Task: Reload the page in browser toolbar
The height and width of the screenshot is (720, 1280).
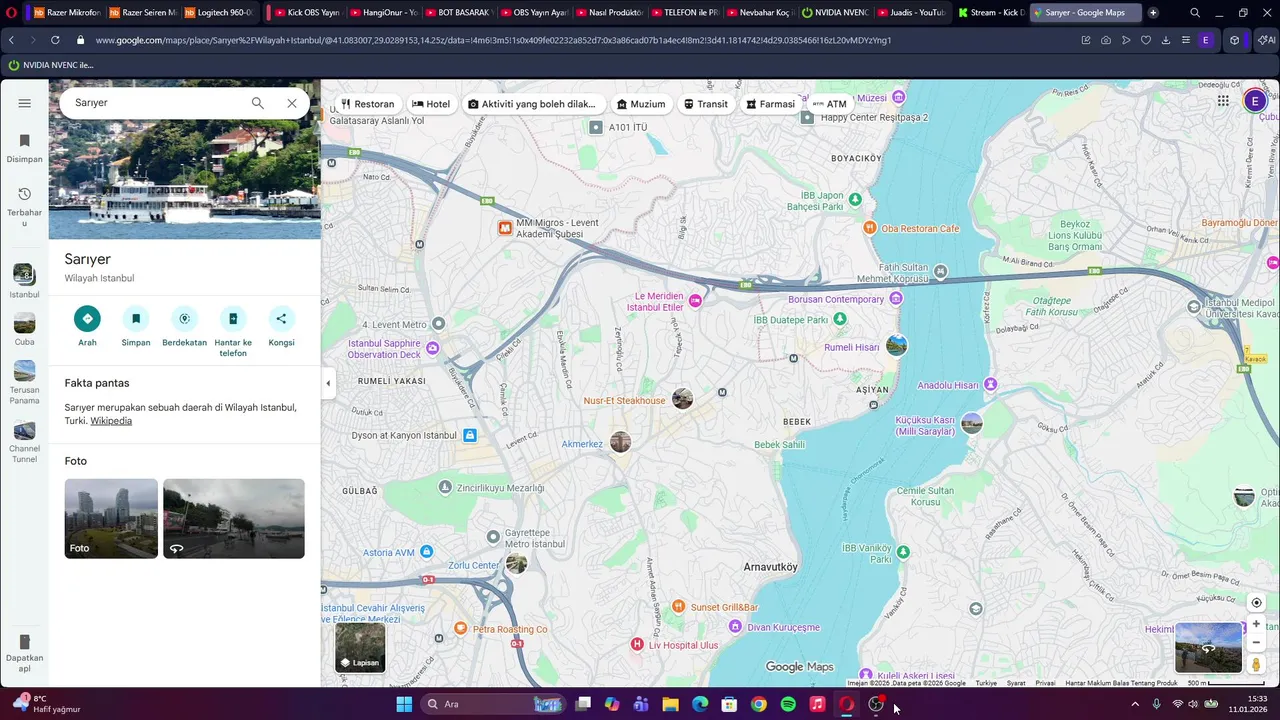Action: (x=54, y=40)
